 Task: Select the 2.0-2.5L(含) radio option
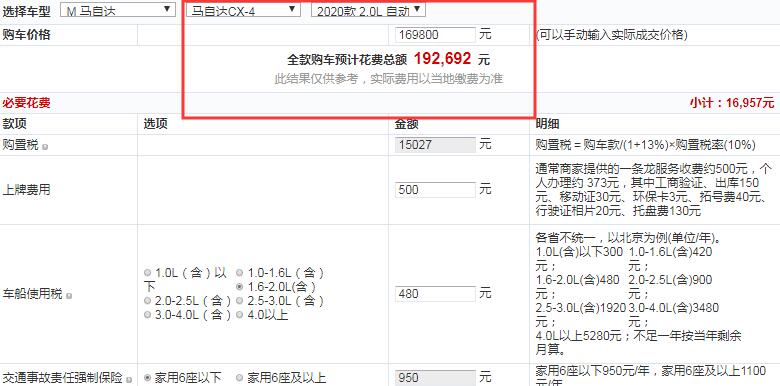coord(147,301)
